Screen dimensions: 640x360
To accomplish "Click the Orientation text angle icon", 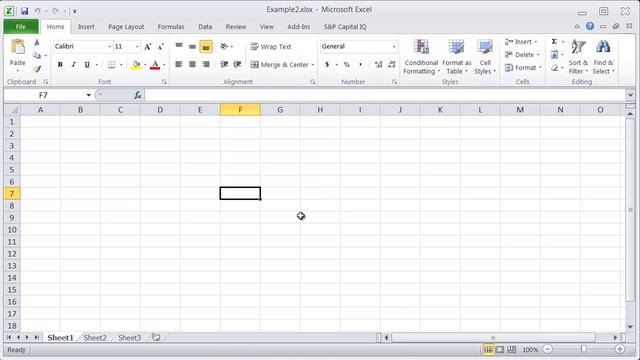I will tap(224, 47).
